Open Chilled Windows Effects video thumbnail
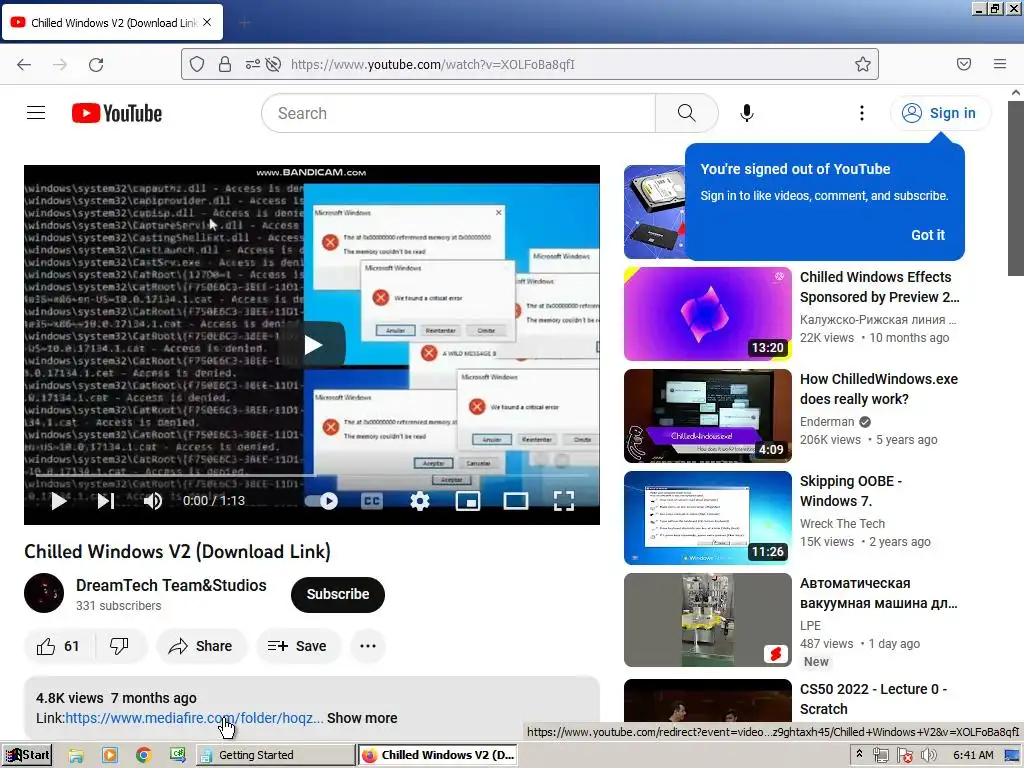 tap(707, 313)
